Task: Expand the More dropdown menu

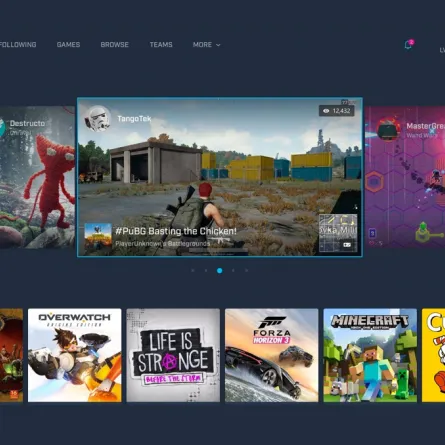Action: click(207, 45)
